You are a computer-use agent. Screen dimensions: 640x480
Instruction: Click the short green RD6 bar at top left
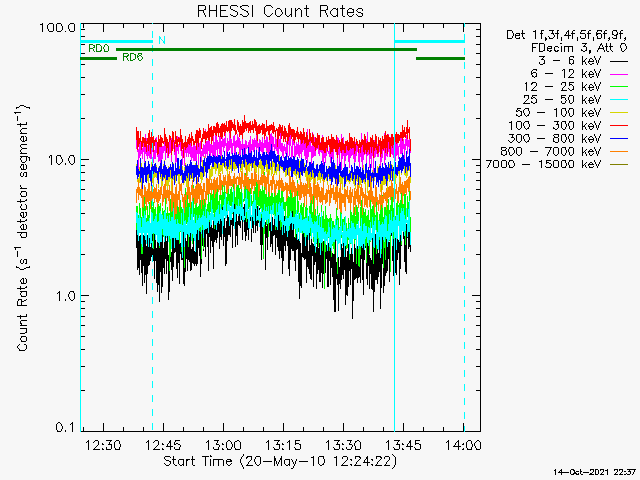coord(99,59)
